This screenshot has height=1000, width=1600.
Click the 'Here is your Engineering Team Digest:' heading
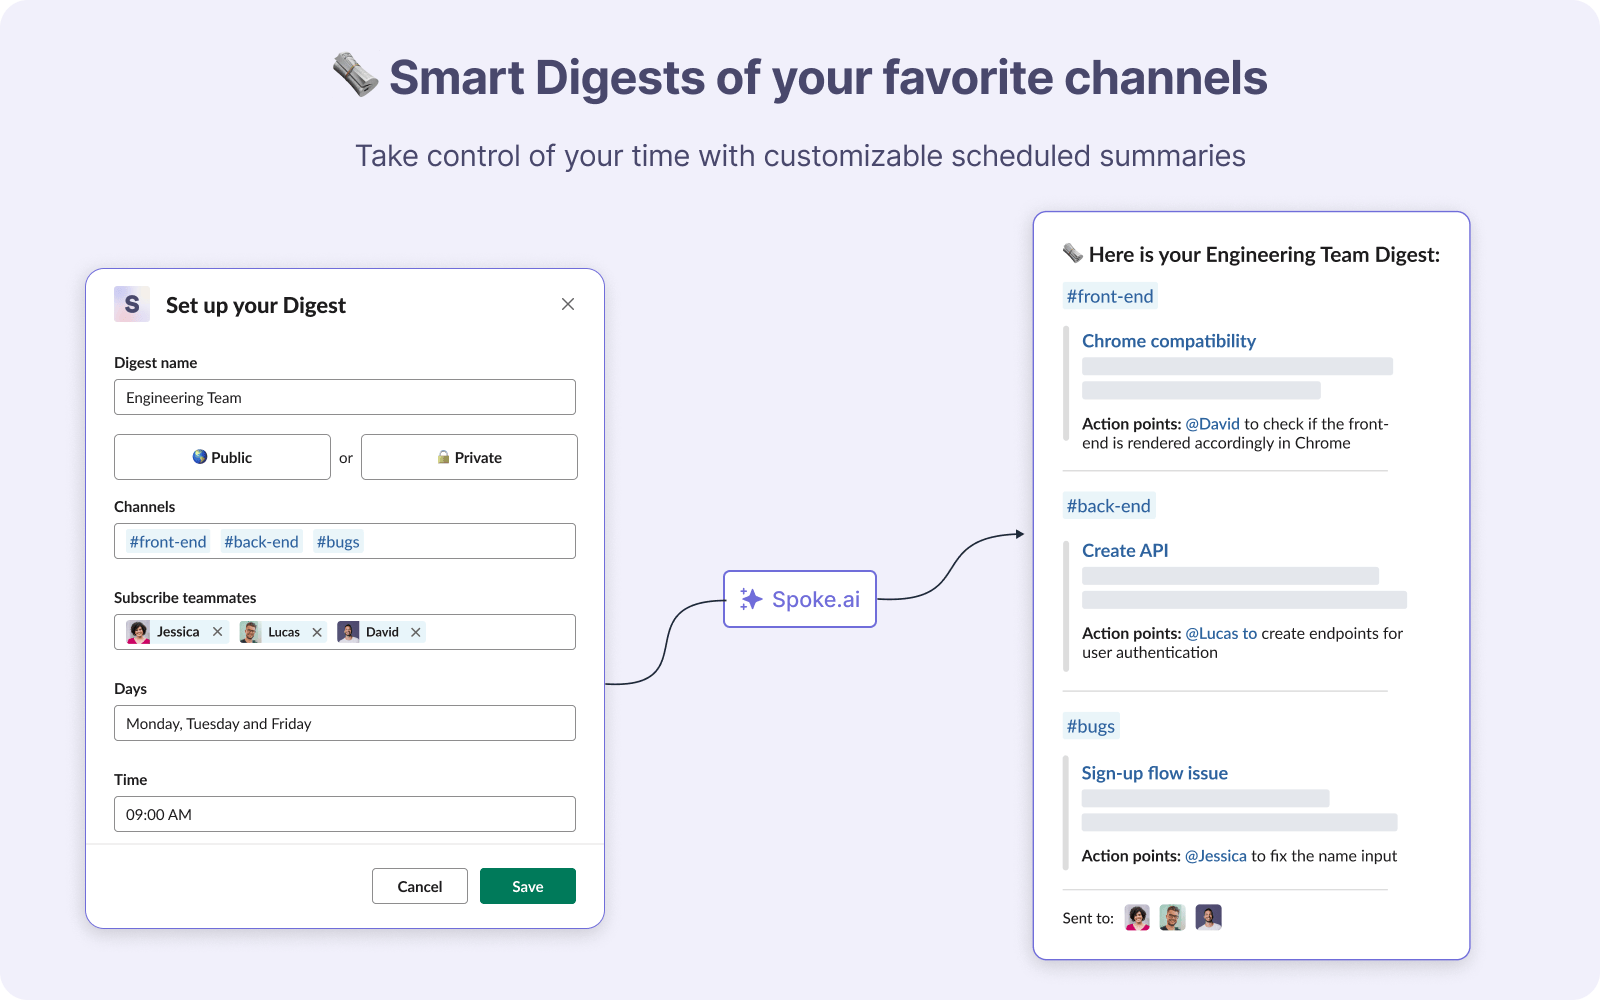1264,255
